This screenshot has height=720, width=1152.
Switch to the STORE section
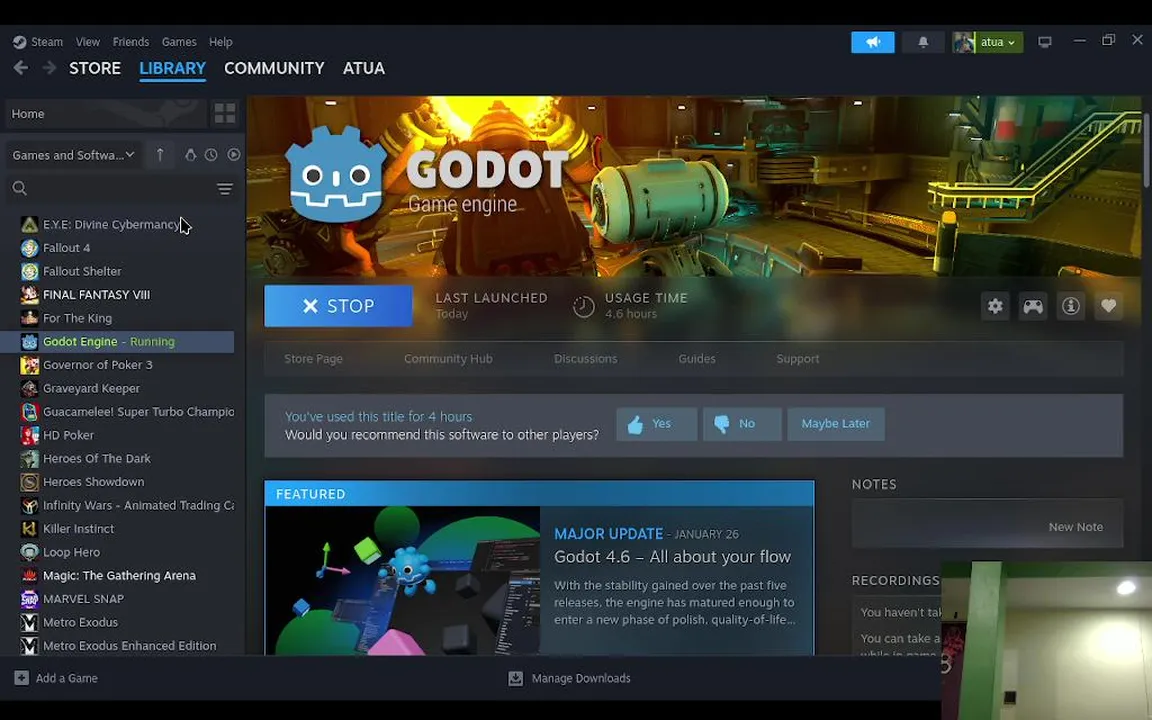[x=95, y=68]
